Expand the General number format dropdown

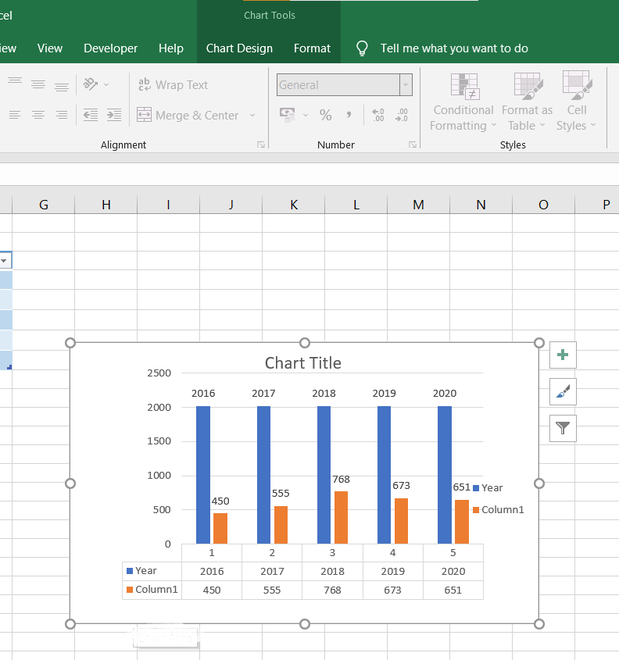point(405,85)
